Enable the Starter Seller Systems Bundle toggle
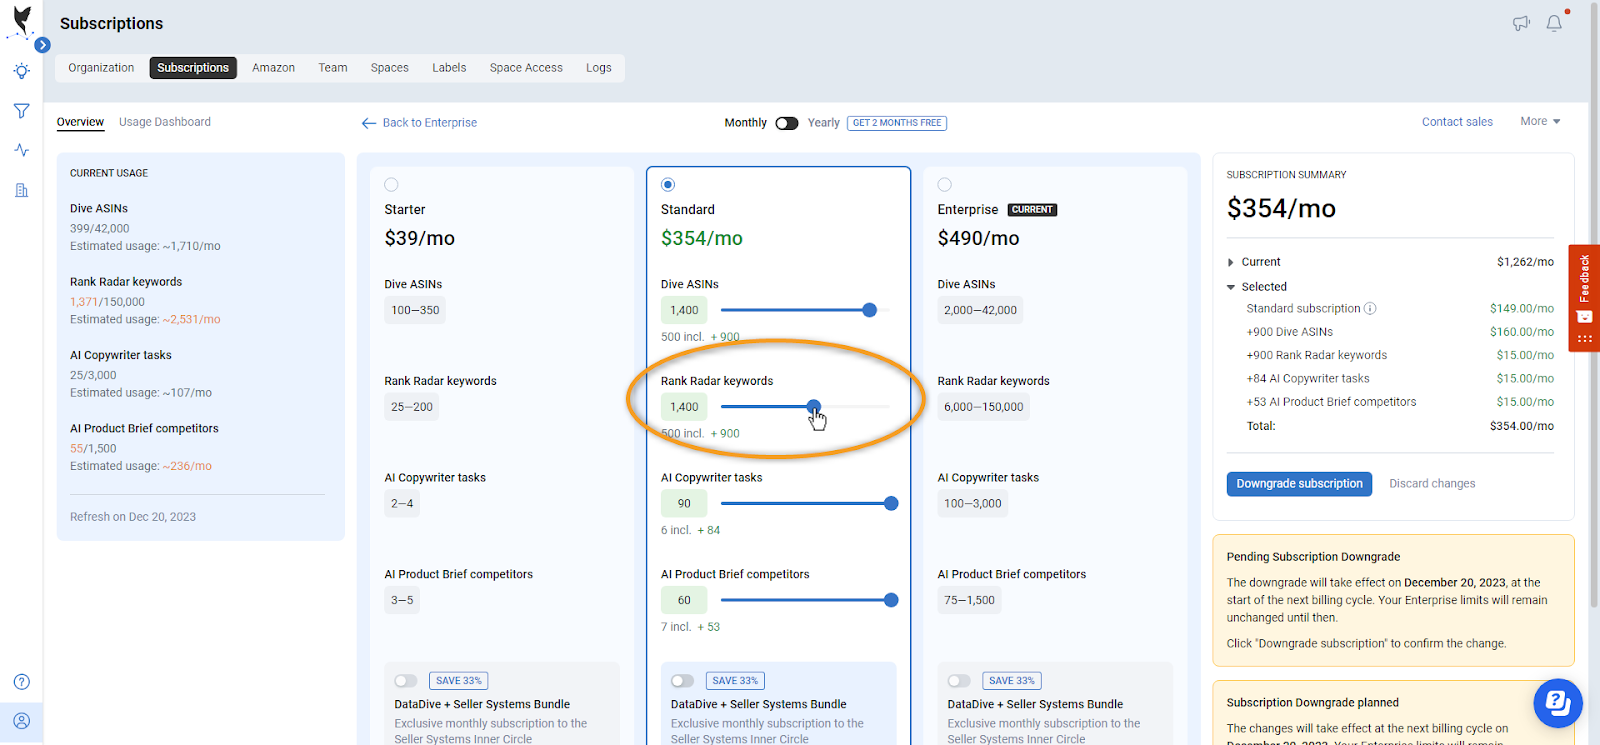The image size is (1600, 745). click(405, 681)
